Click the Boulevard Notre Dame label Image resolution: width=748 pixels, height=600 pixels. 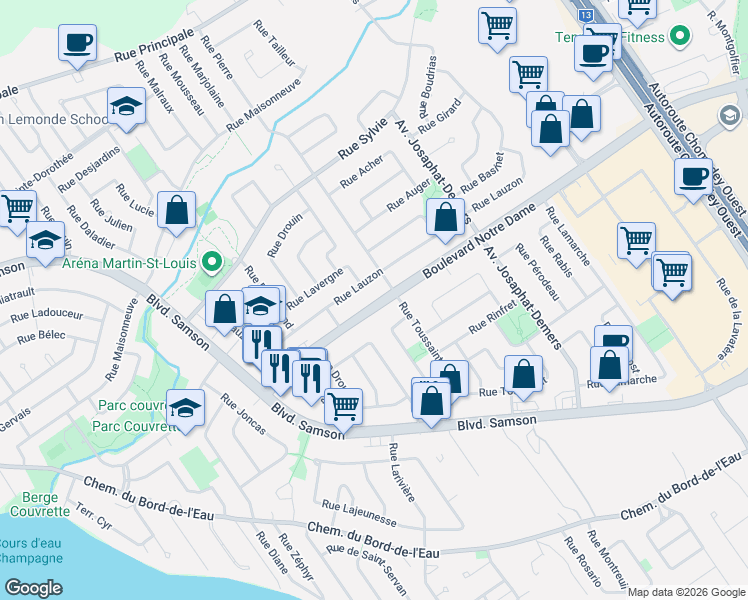tap(479, 240)
